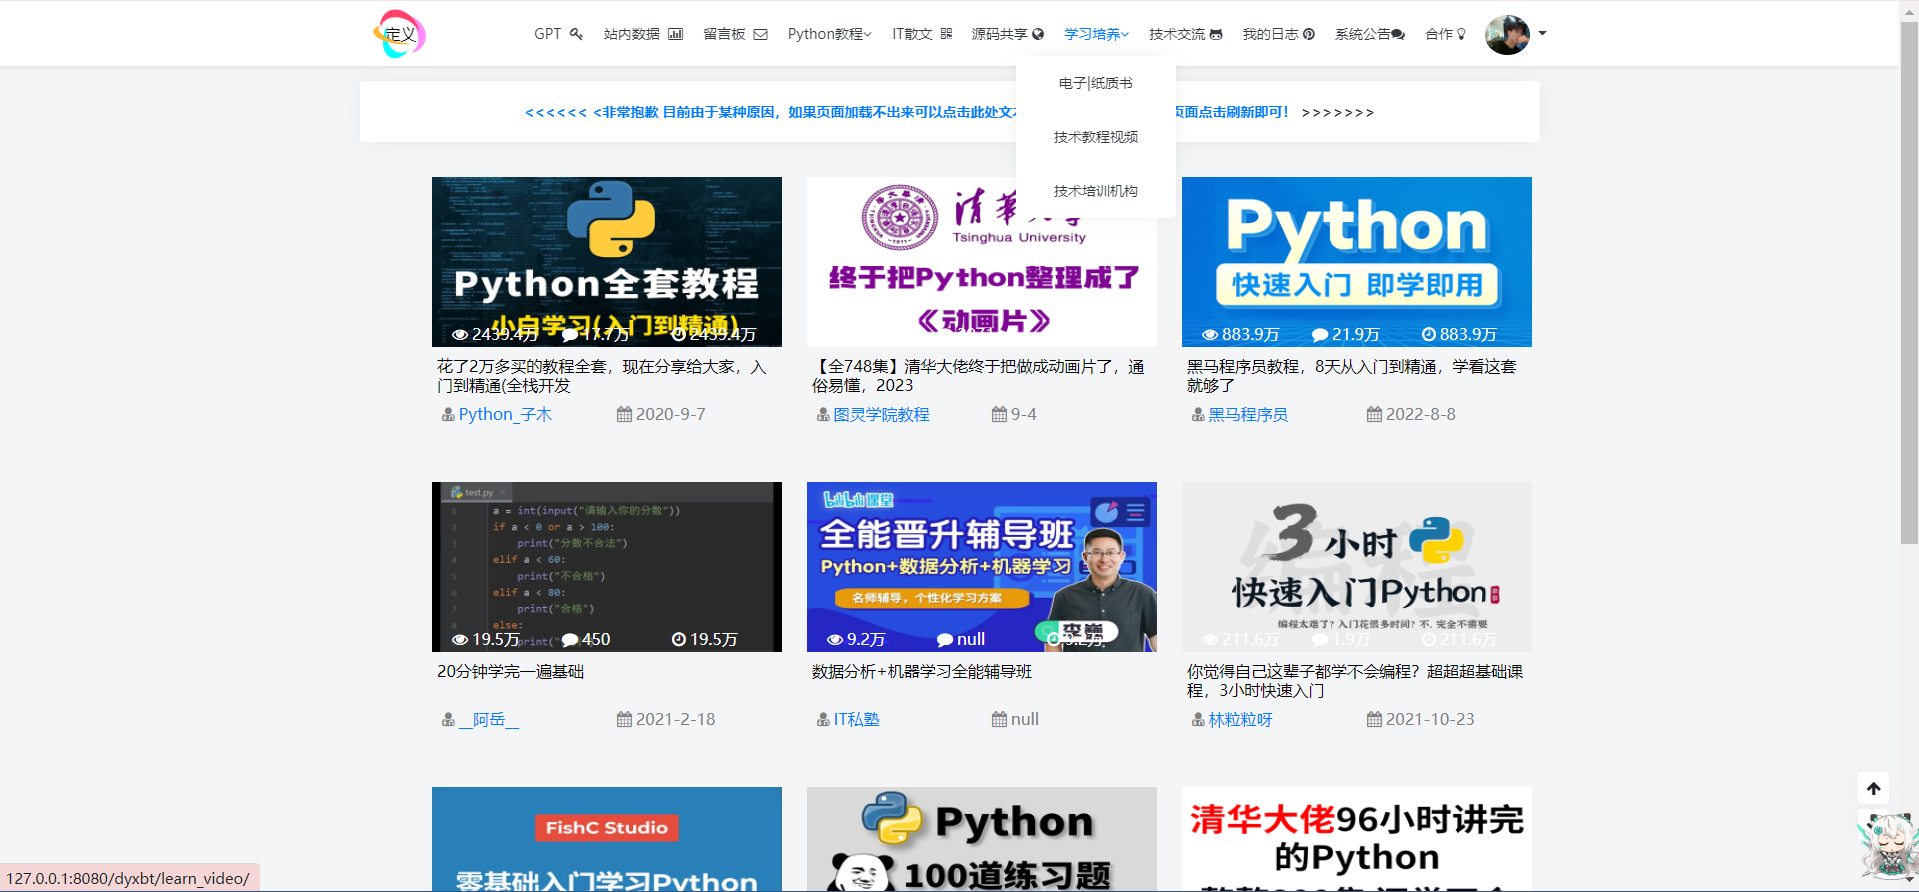This screenshot has height=892, width=1919.
Task: Open author link __阿岳__
Action: [489, 719]
